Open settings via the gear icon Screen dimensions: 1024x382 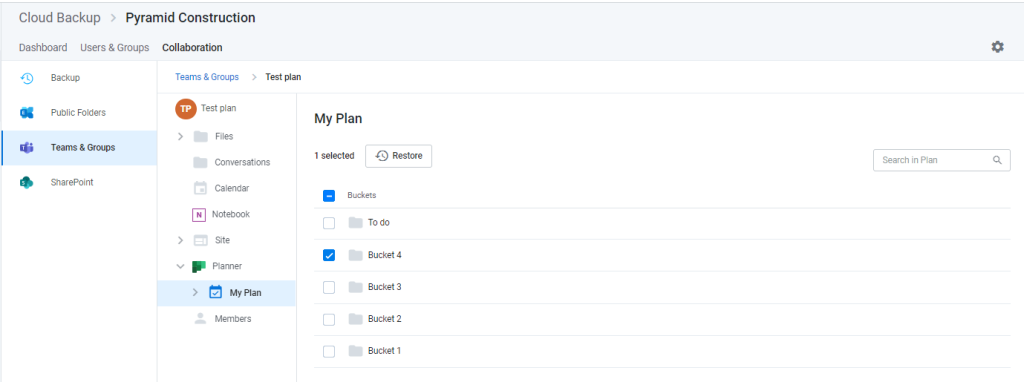click(x=997, y=47)
